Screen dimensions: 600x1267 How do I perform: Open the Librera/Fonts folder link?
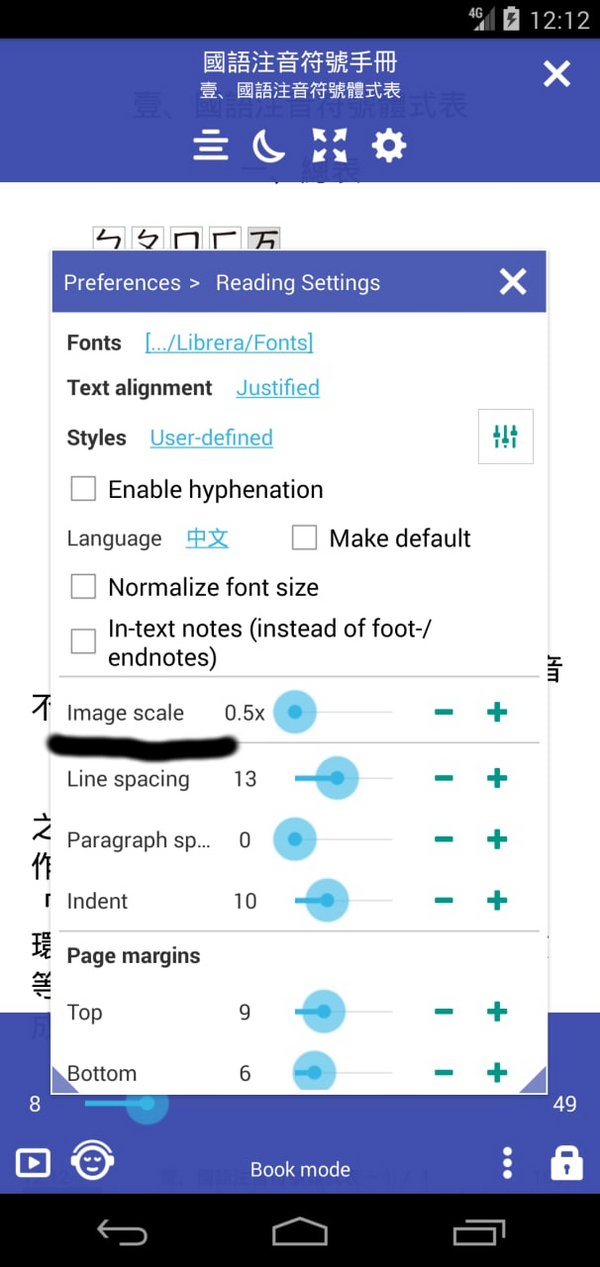pos(229,343)
